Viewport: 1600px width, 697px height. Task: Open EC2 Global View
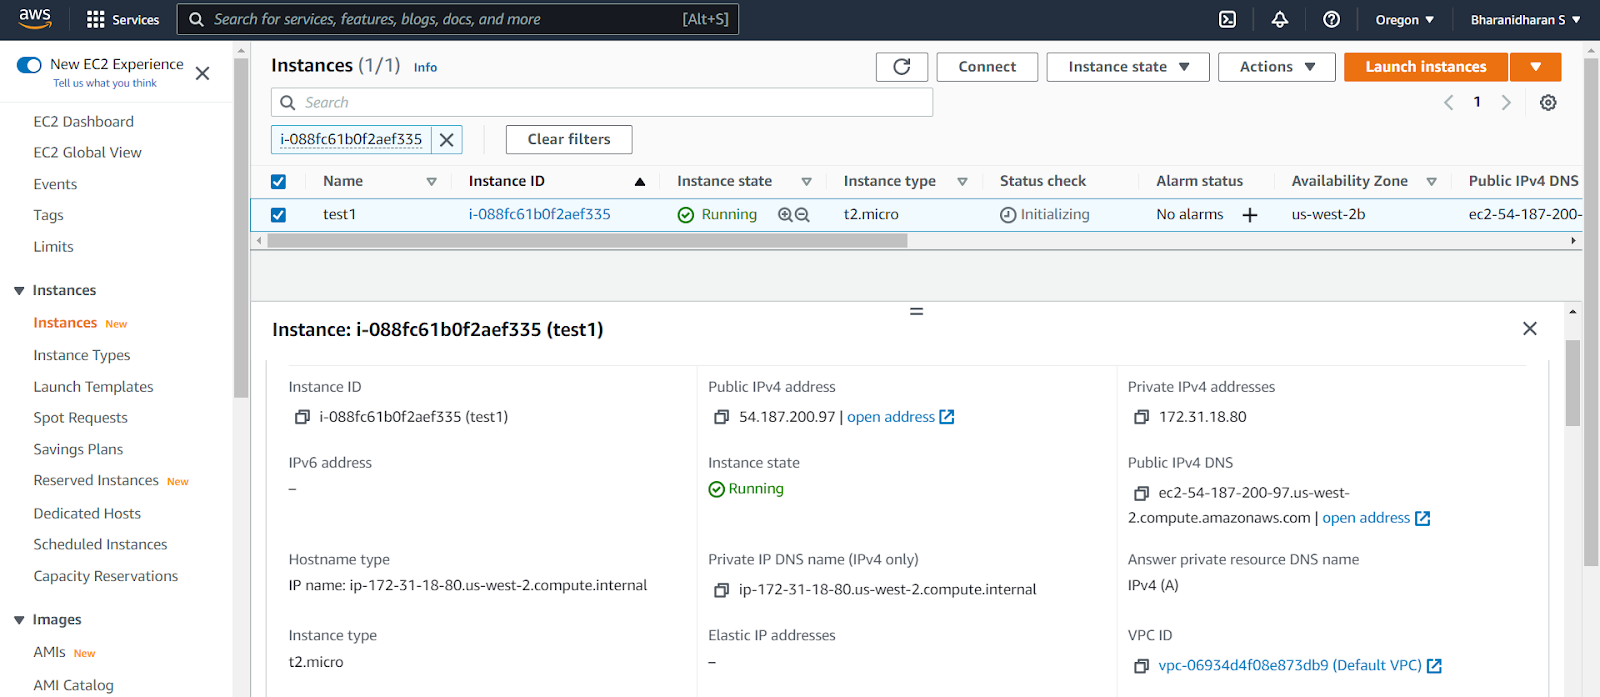click(87, 152)
